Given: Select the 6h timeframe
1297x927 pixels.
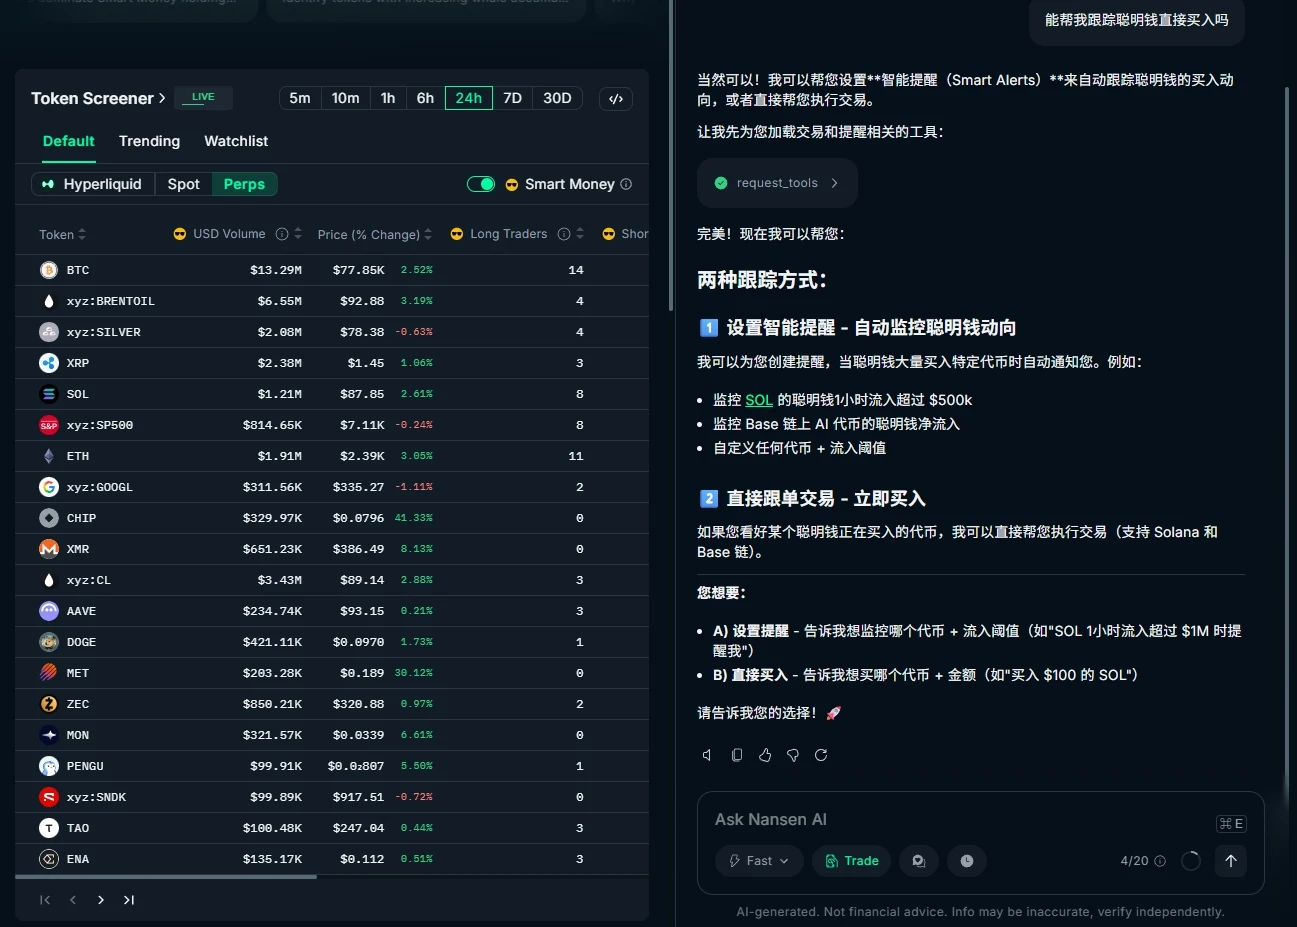Looking at the screenshot, I should click(425, 98).
